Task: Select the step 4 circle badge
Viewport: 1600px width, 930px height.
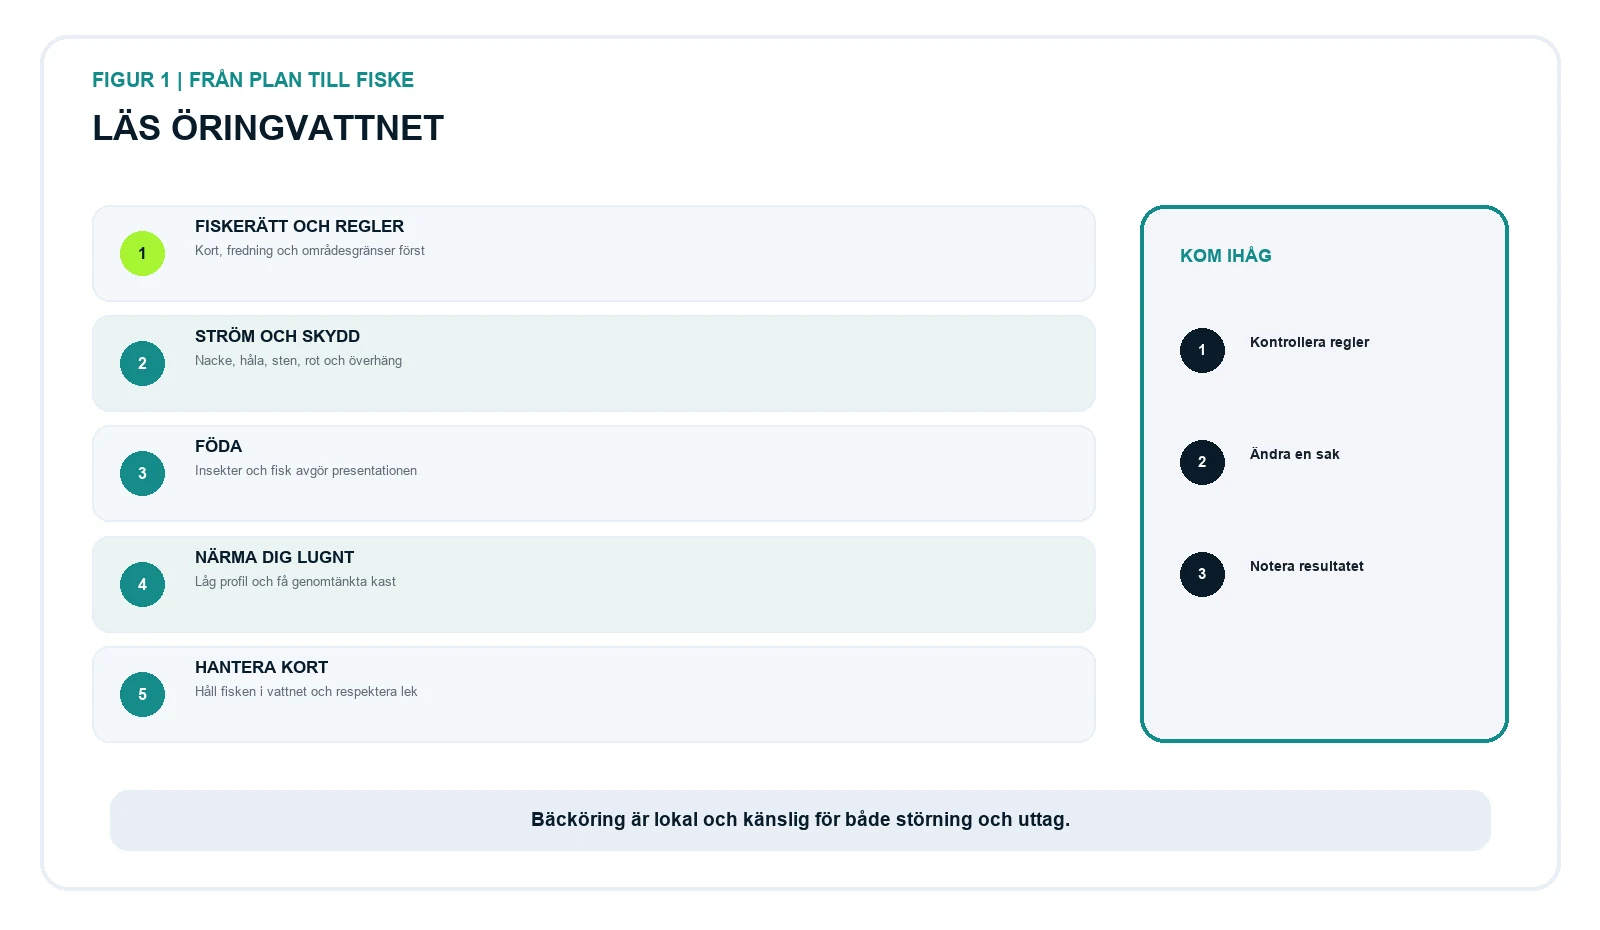Action: click(142, 584)
